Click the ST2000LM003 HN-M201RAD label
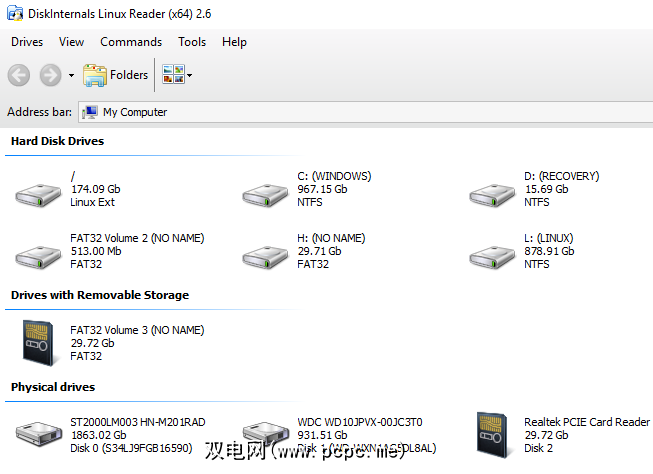Viewport: 653px width, 474px height. pos(138,422)
